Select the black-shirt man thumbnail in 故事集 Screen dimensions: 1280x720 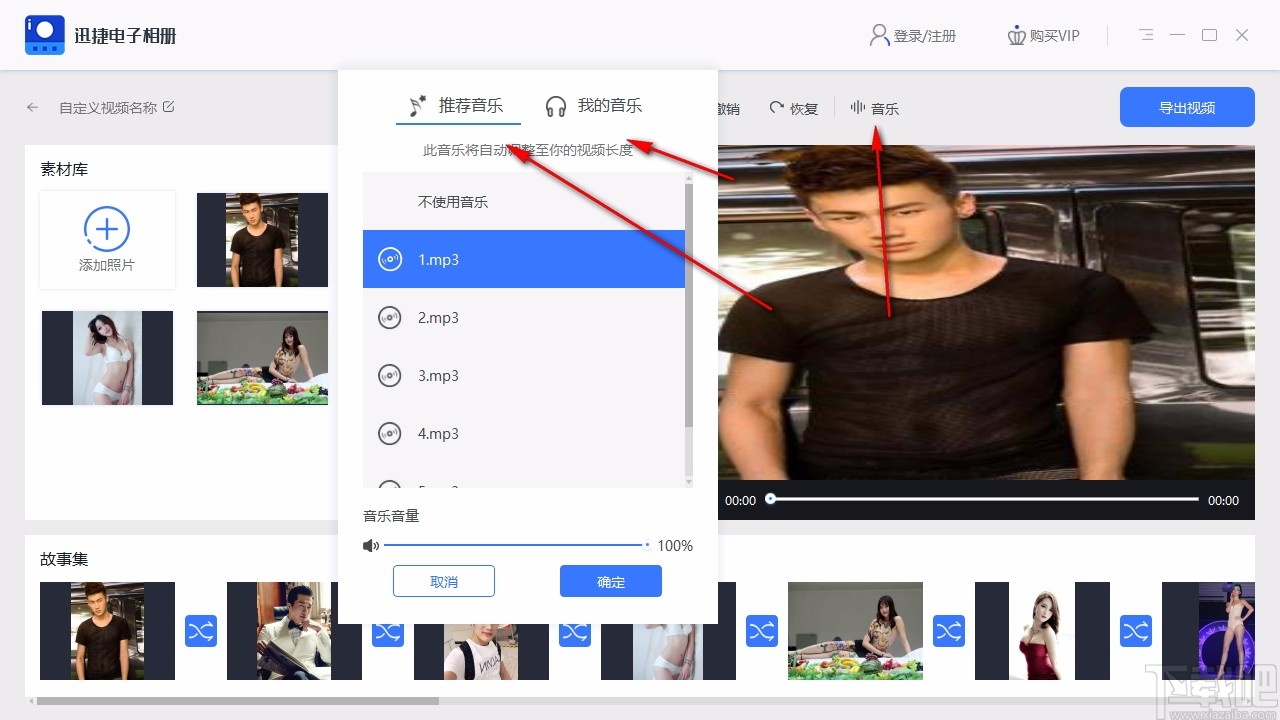point(107,631)
